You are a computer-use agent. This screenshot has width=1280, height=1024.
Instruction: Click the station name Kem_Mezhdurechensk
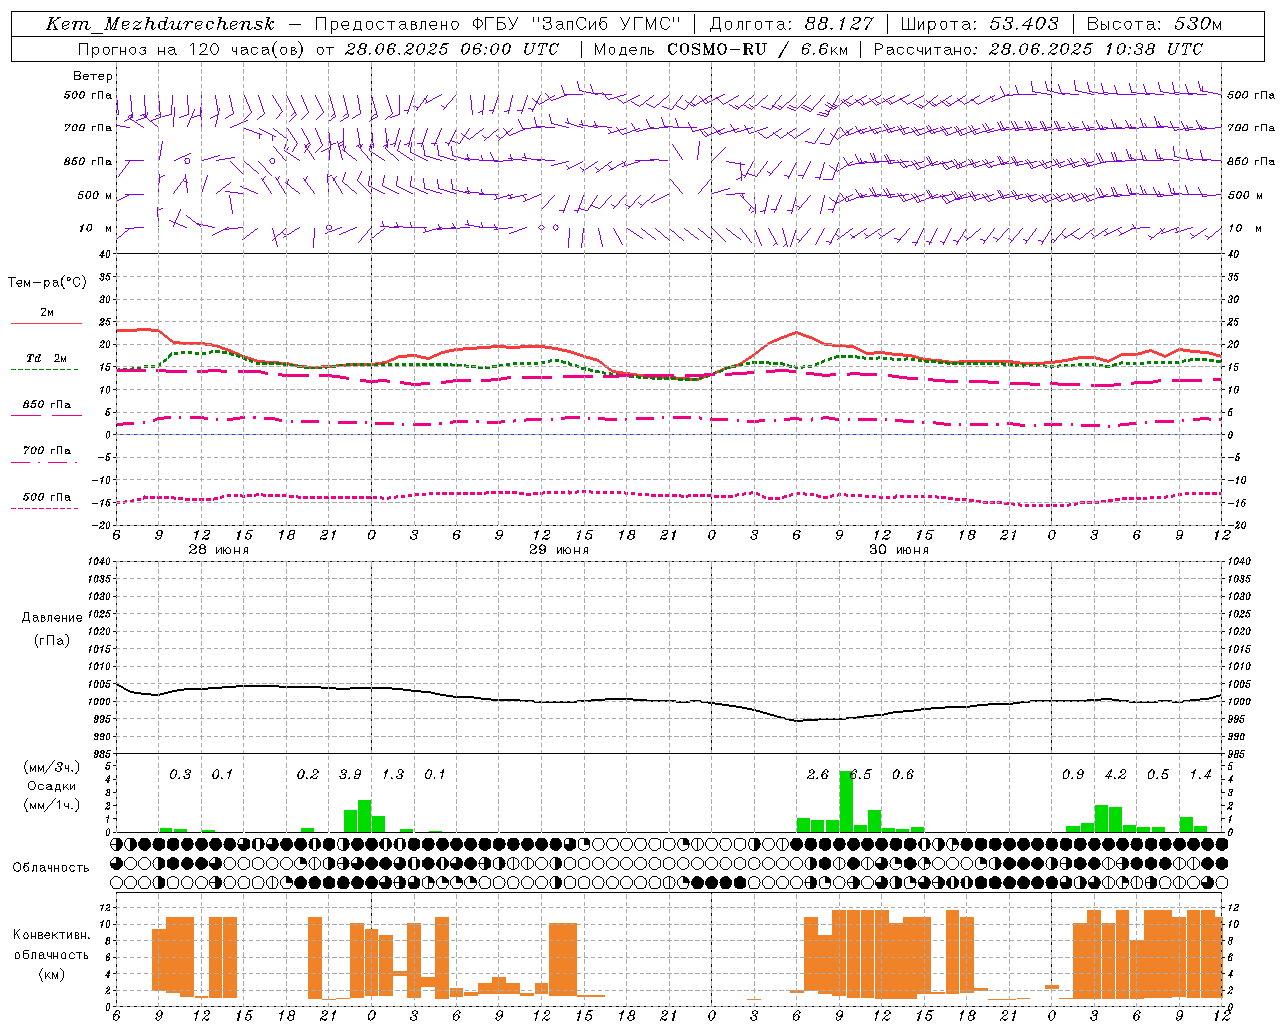160,25
